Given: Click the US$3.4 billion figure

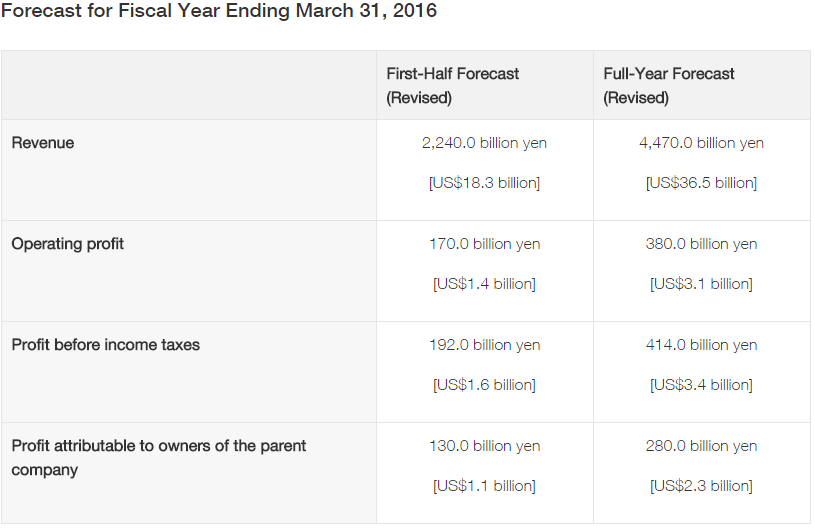Looking at the screenshot, I should [701, 385].
